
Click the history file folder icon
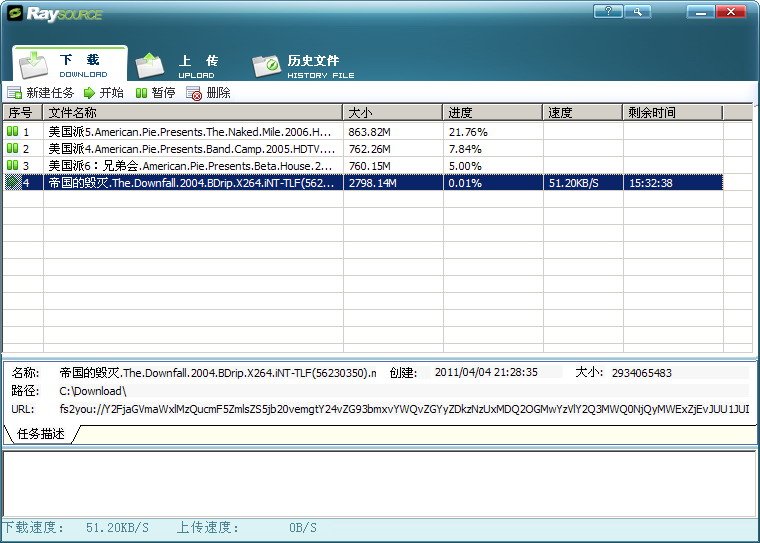[x=266, y=66]
